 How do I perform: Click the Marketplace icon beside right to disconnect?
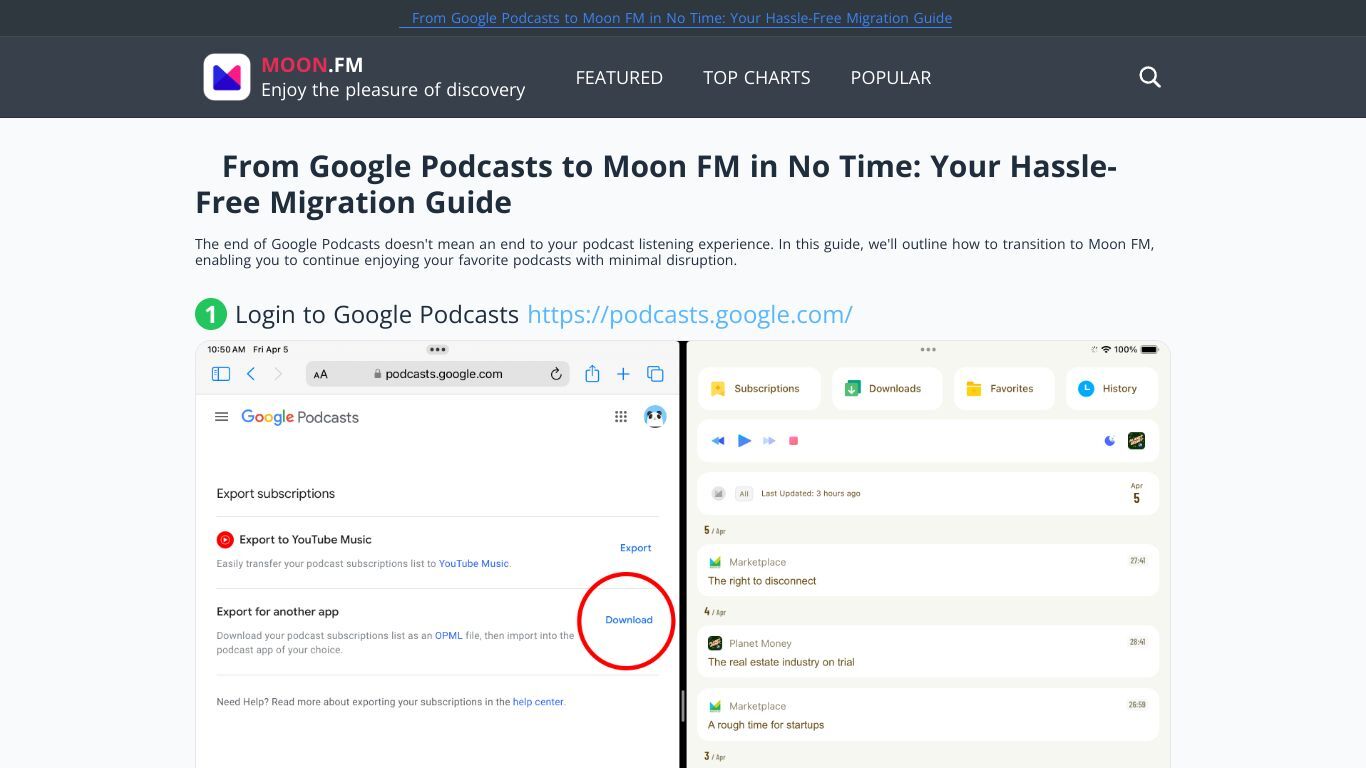coord(715,562)
